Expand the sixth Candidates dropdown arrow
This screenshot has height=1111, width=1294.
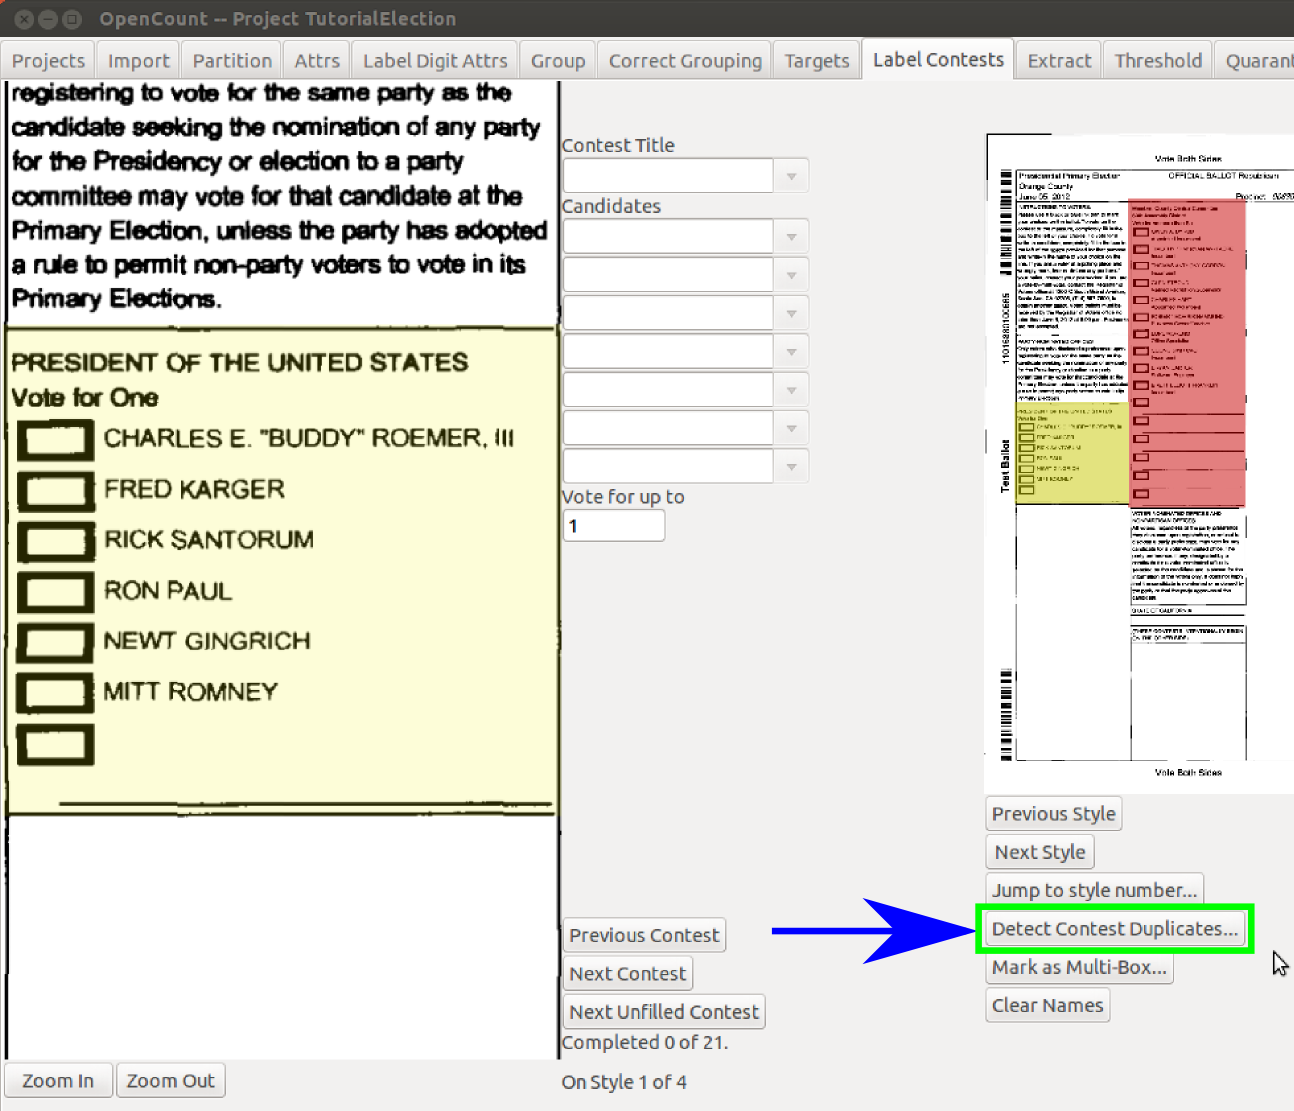[x=791, y=428]
